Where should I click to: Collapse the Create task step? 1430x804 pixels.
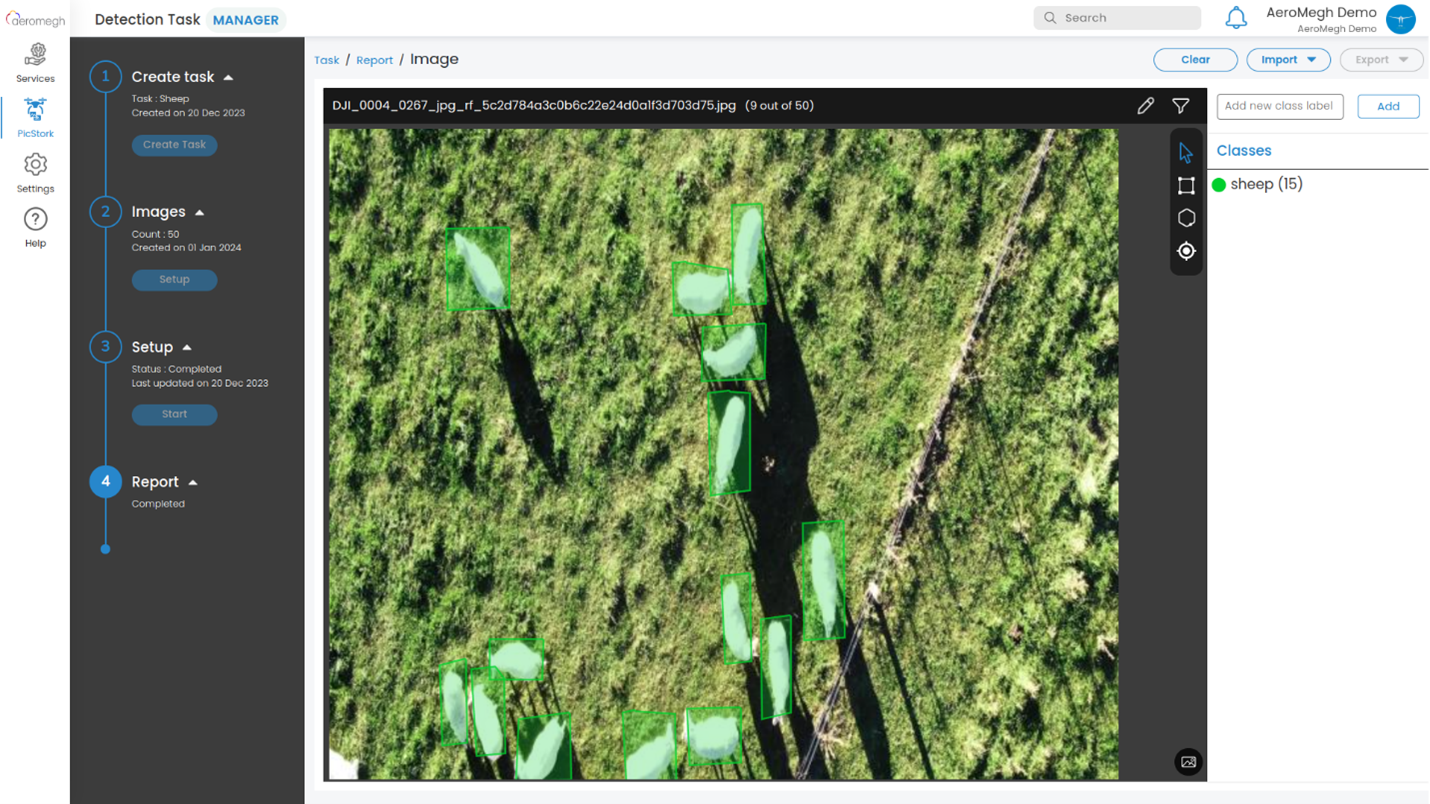tap(229, 77)
